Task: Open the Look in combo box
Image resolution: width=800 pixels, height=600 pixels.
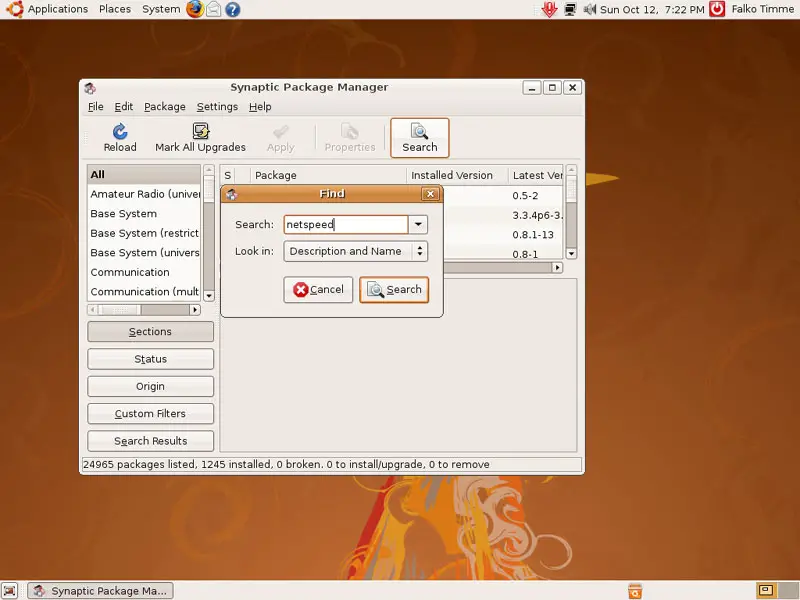Action: [x=355, y=252]
